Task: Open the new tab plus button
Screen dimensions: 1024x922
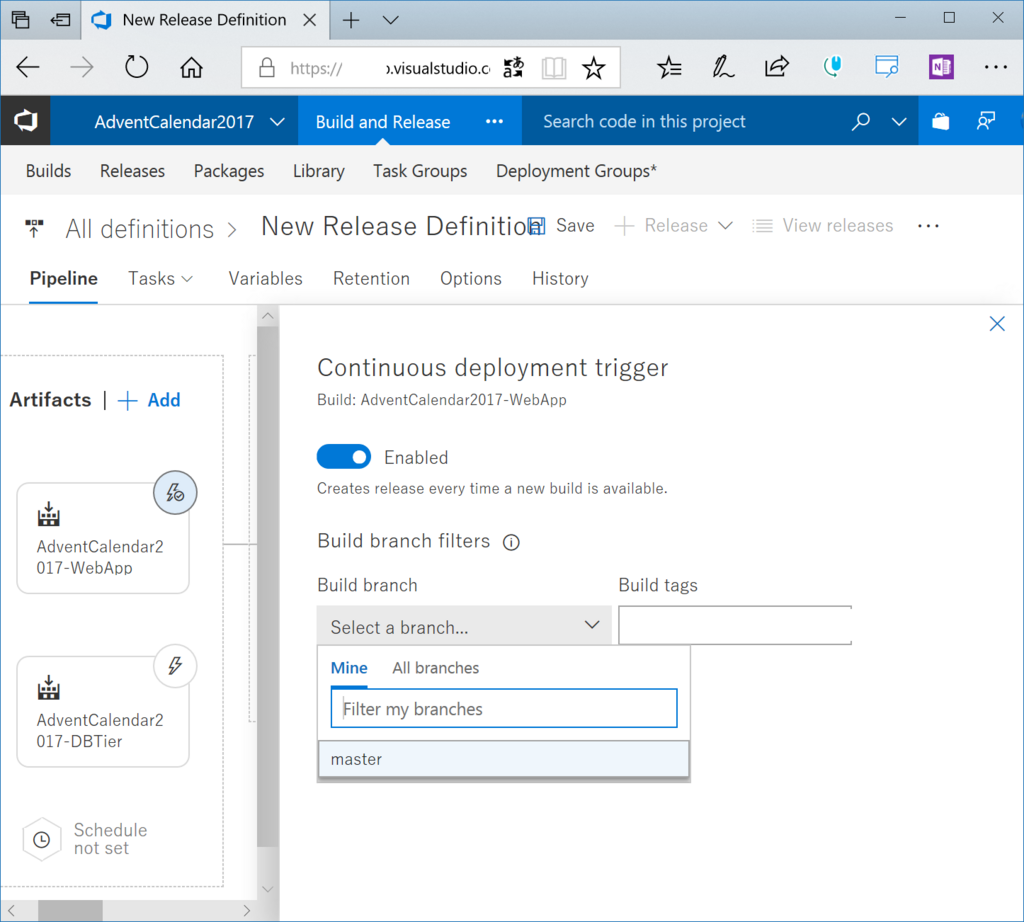Action: point(351,20)
